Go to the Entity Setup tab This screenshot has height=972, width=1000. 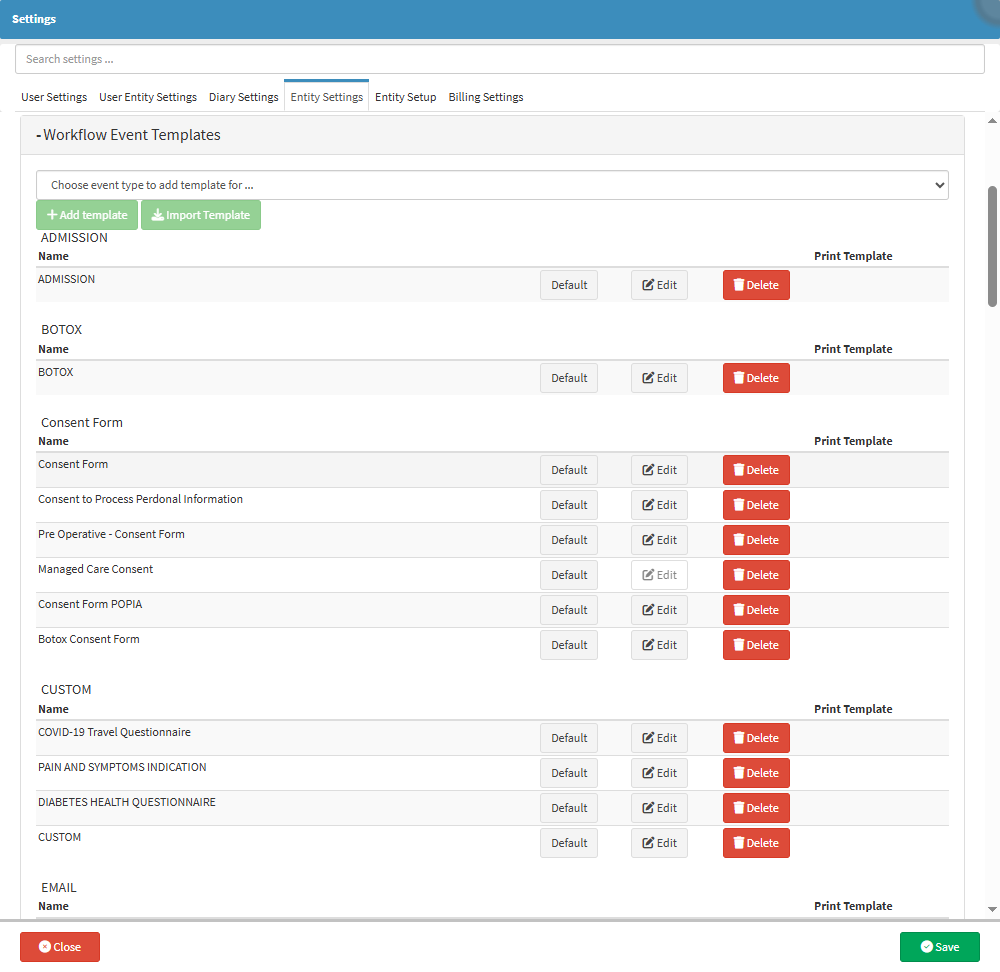(x=405, y=97)
